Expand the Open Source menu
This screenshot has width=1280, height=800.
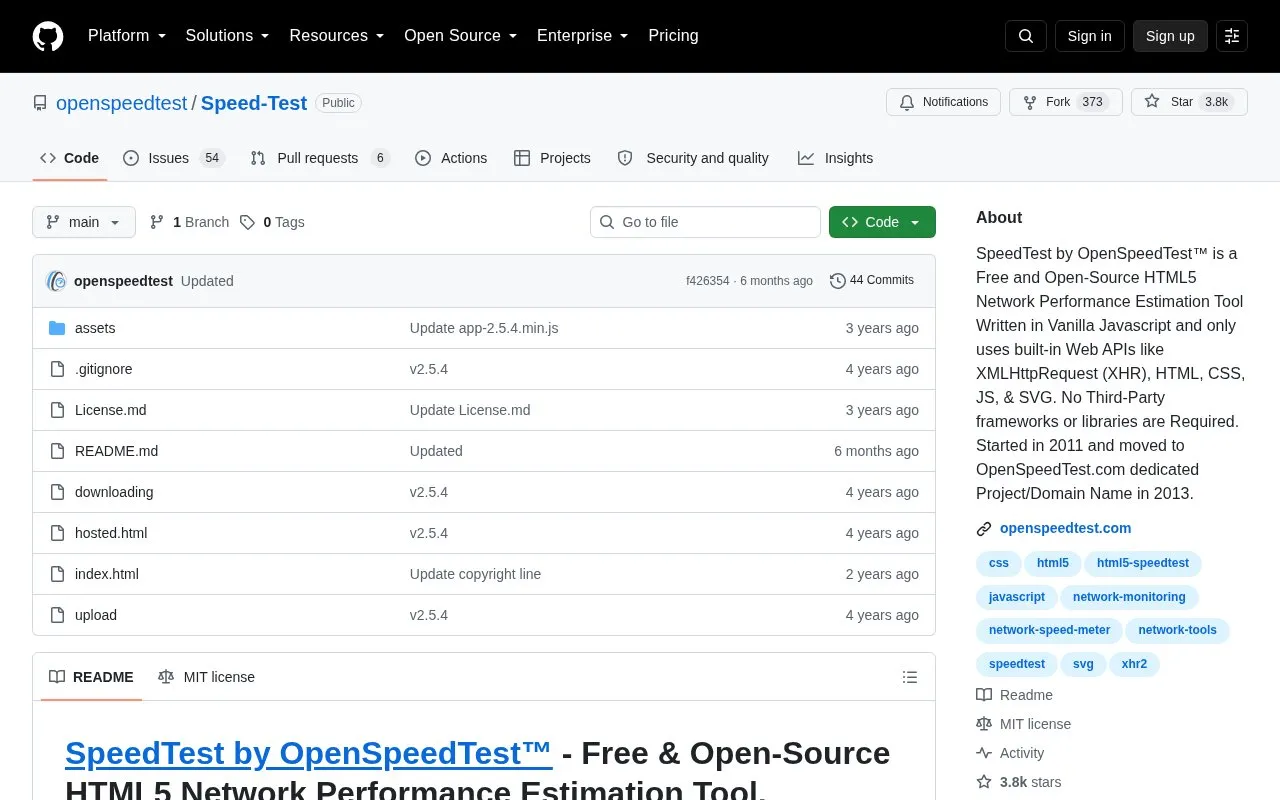point(460,36)
